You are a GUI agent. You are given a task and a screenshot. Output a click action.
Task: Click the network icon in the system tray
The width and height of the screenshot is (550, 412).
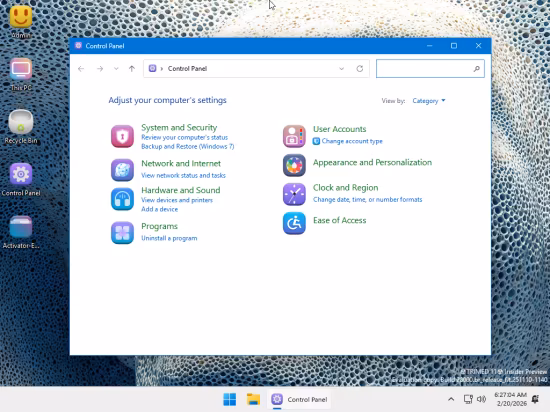tap(468, 399)
